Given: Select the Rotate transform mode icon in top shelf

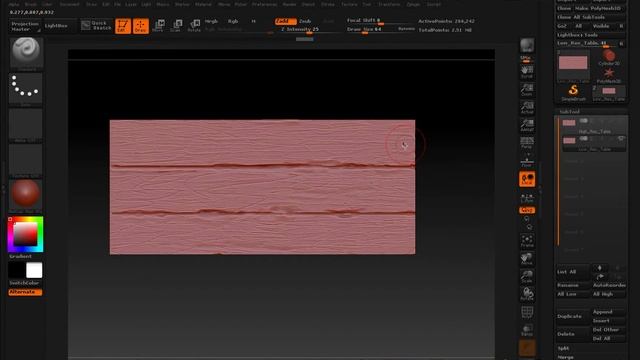Looking at the screenshot, I should (x=194, y=26).
